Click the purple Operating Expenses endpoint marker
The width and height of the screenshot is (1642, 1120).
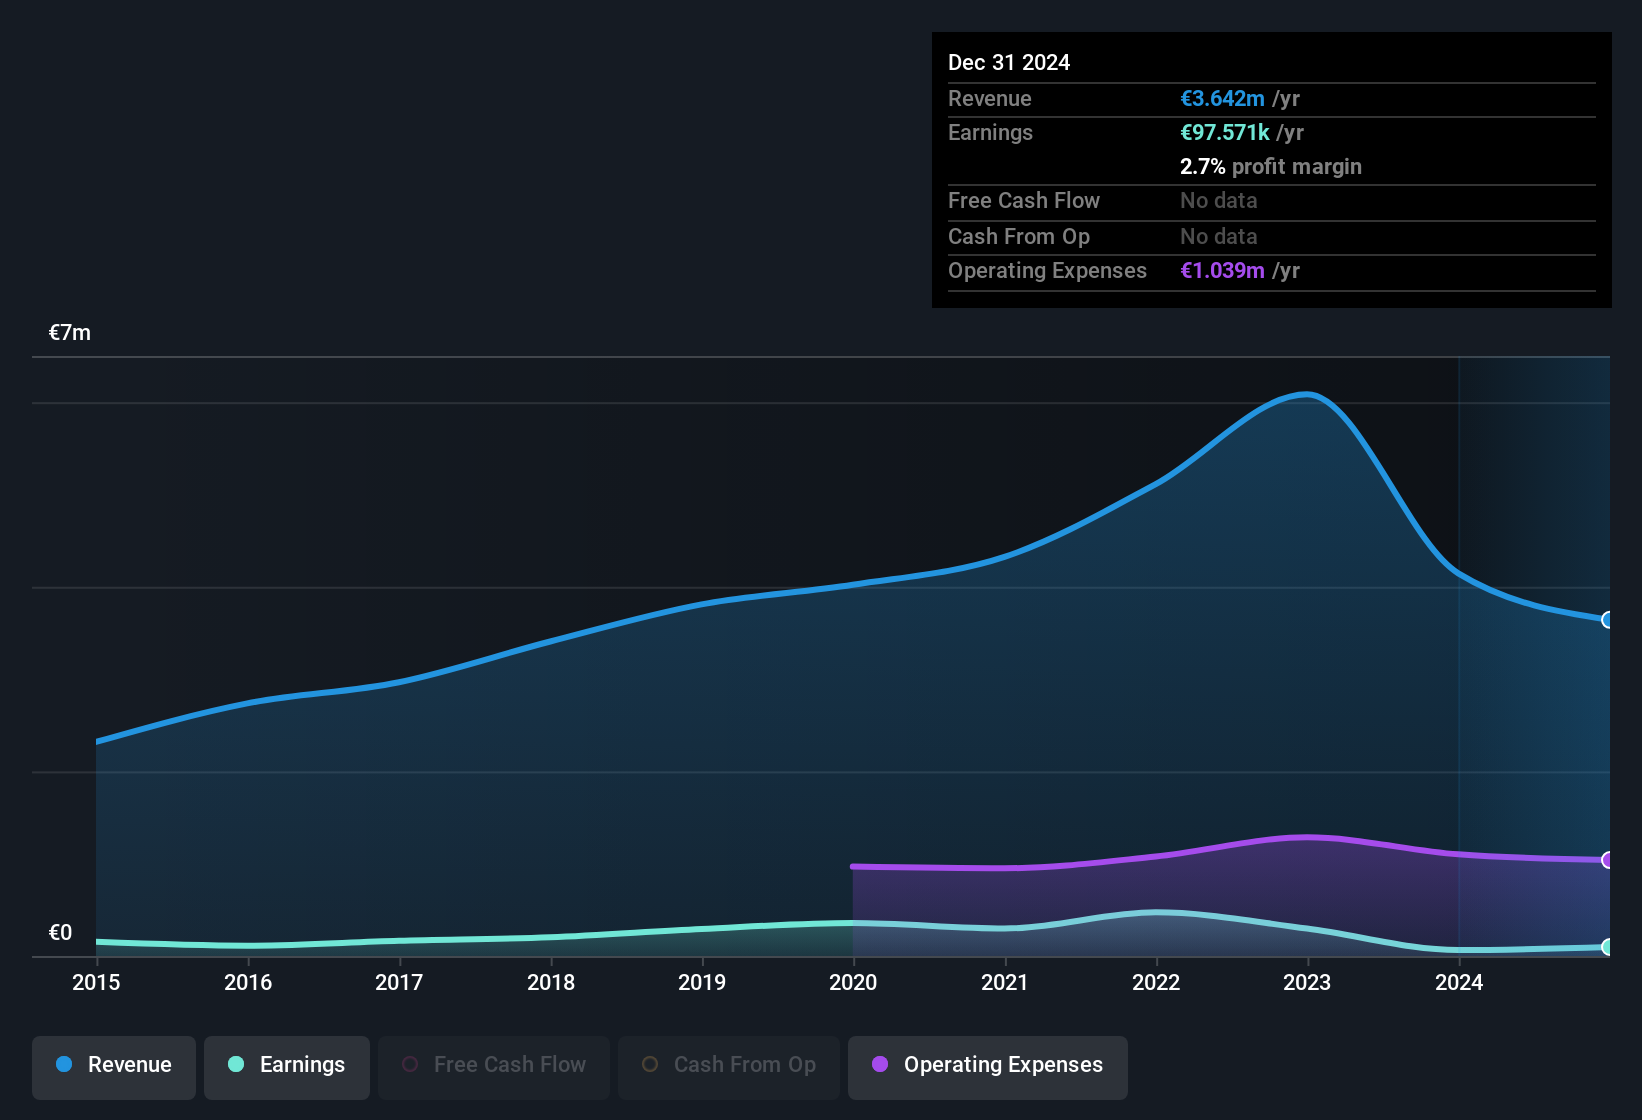click(1608, 860)
